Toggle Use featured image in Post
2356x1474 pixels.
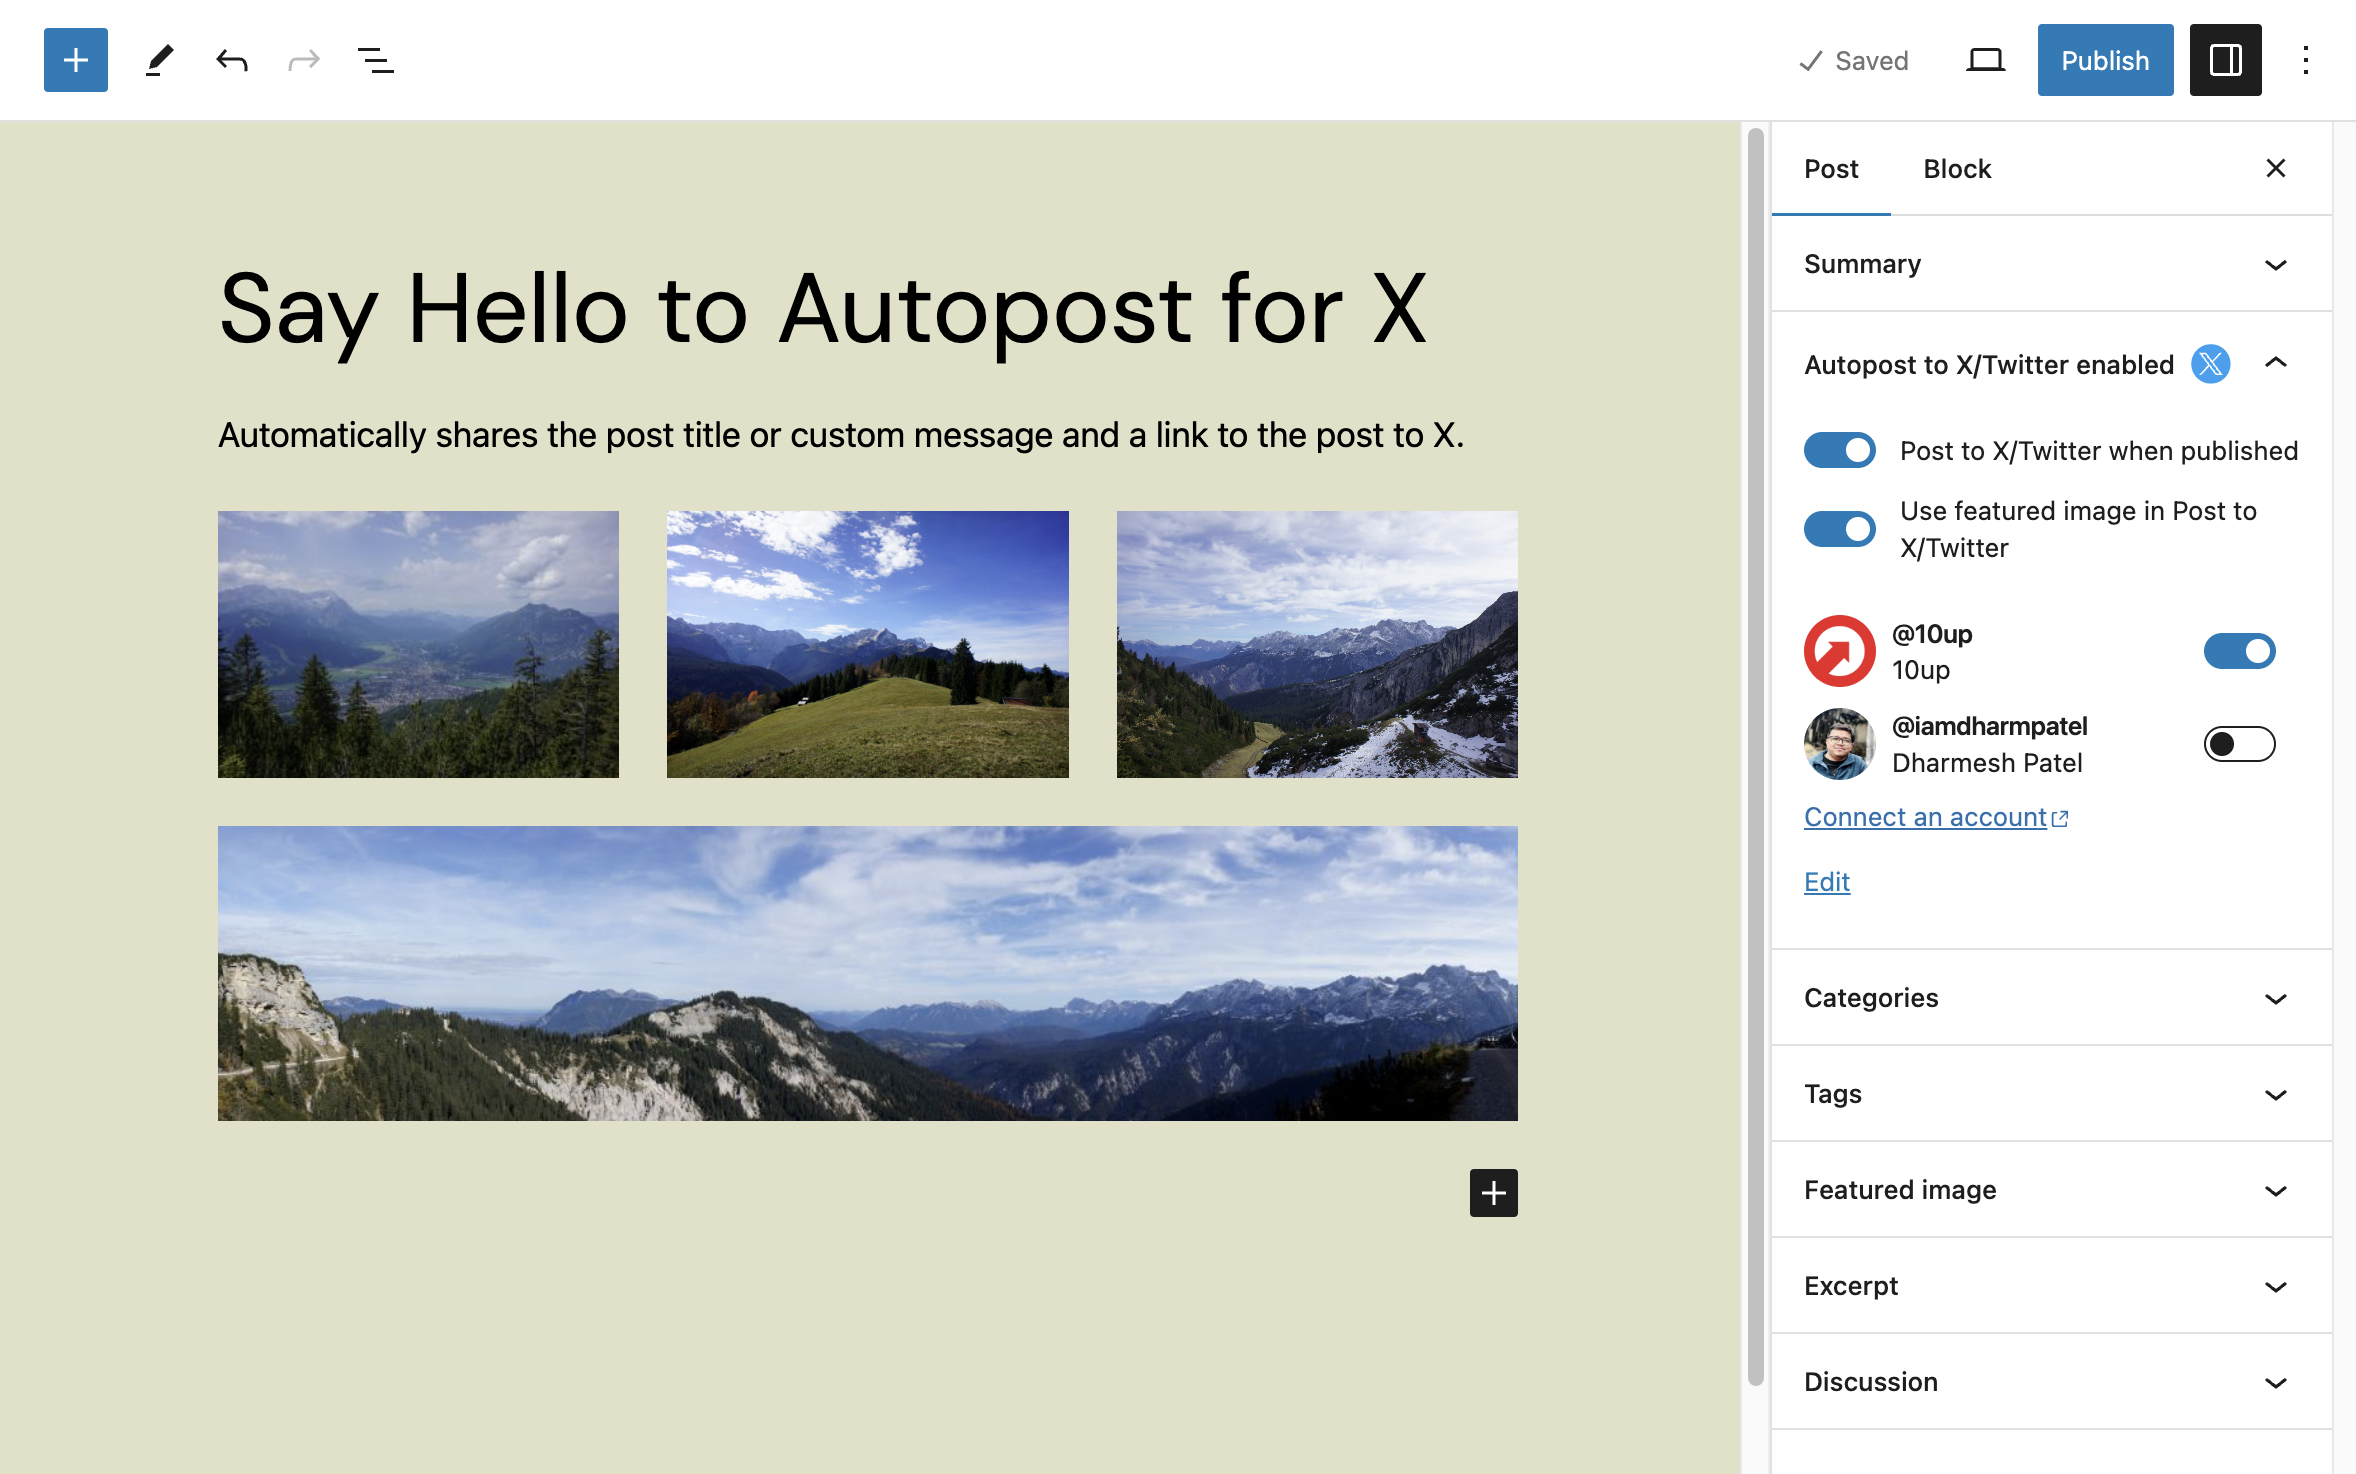click(x=1839, y=529)
